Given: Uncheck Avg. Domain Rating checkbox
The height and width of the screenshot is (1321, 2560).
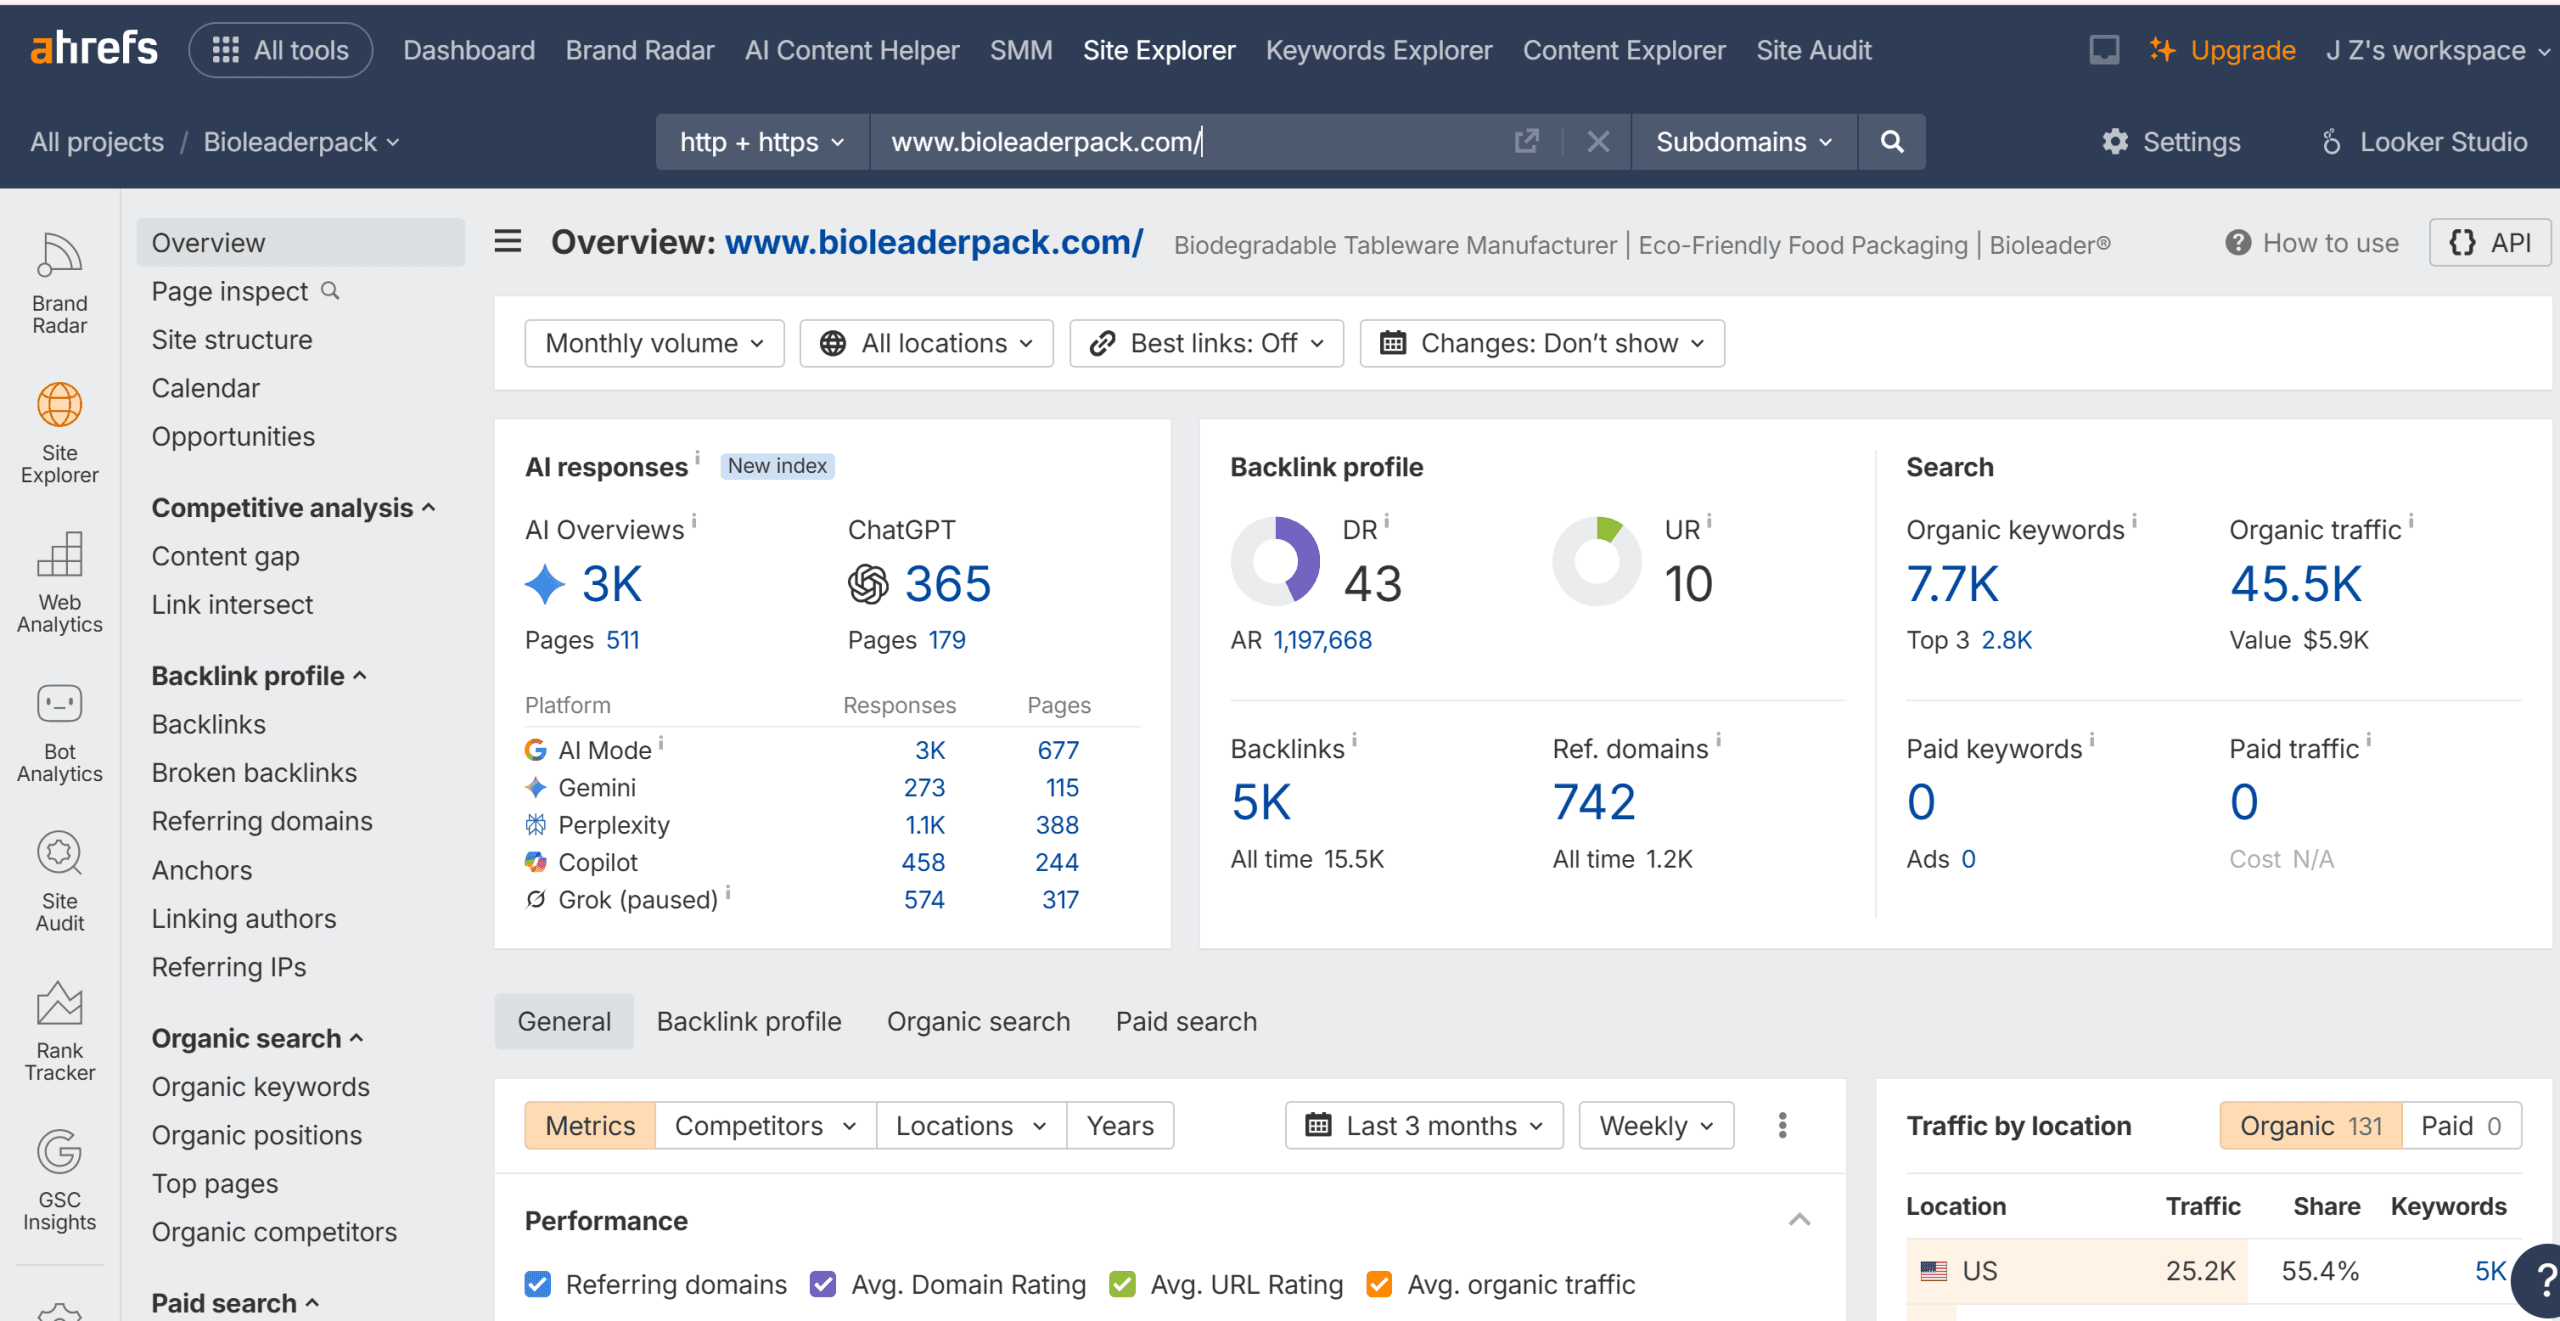Looking at the screenshot, I should pos(823,1284).
